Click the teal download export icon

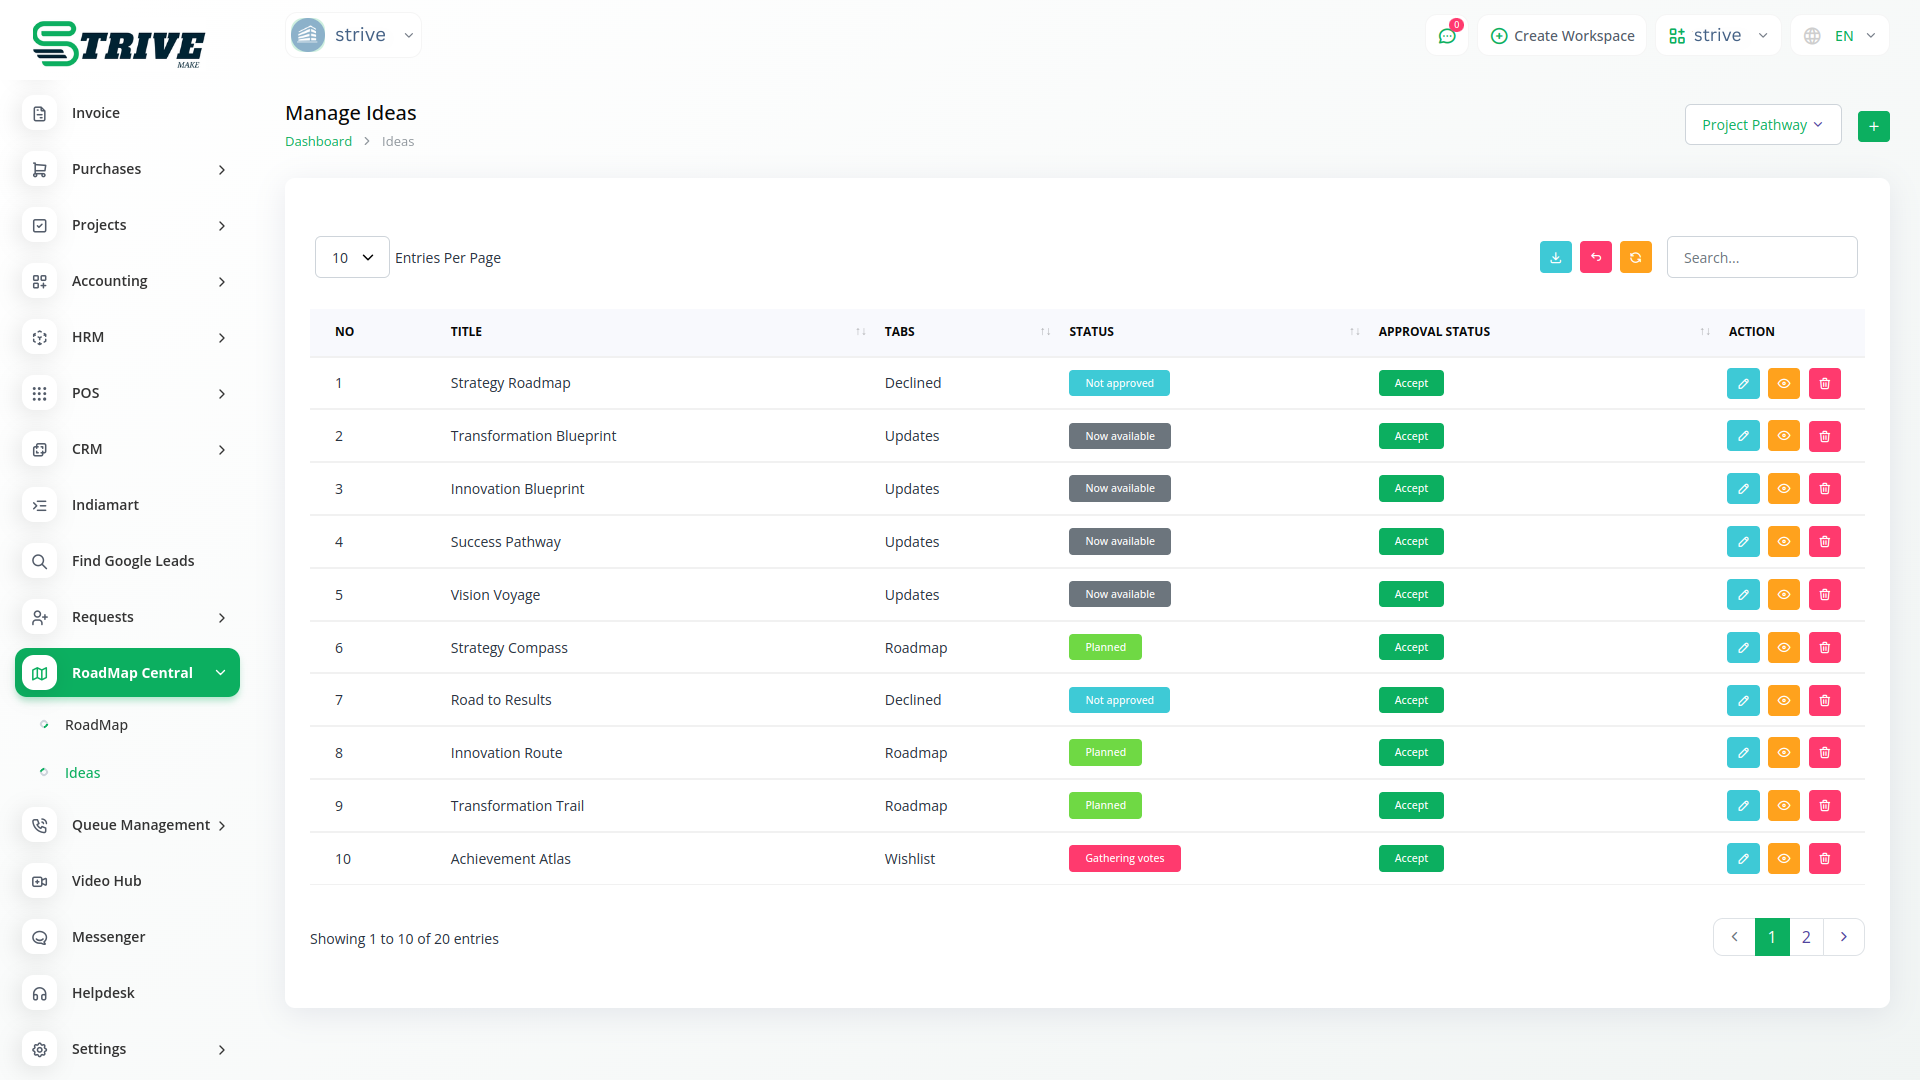[1555, 257]
